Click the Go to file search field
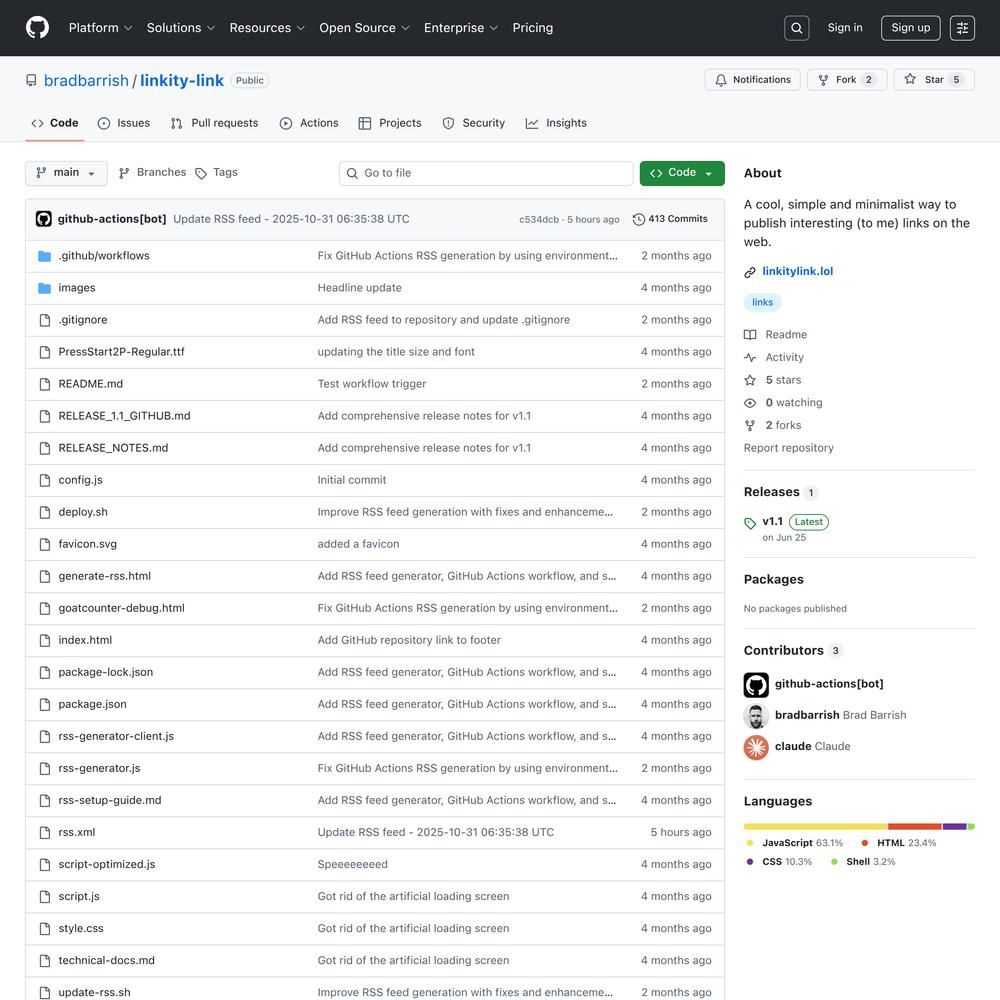This screenshot has width=1000, height=1000. pyautogui.click(x=486, y=173)
